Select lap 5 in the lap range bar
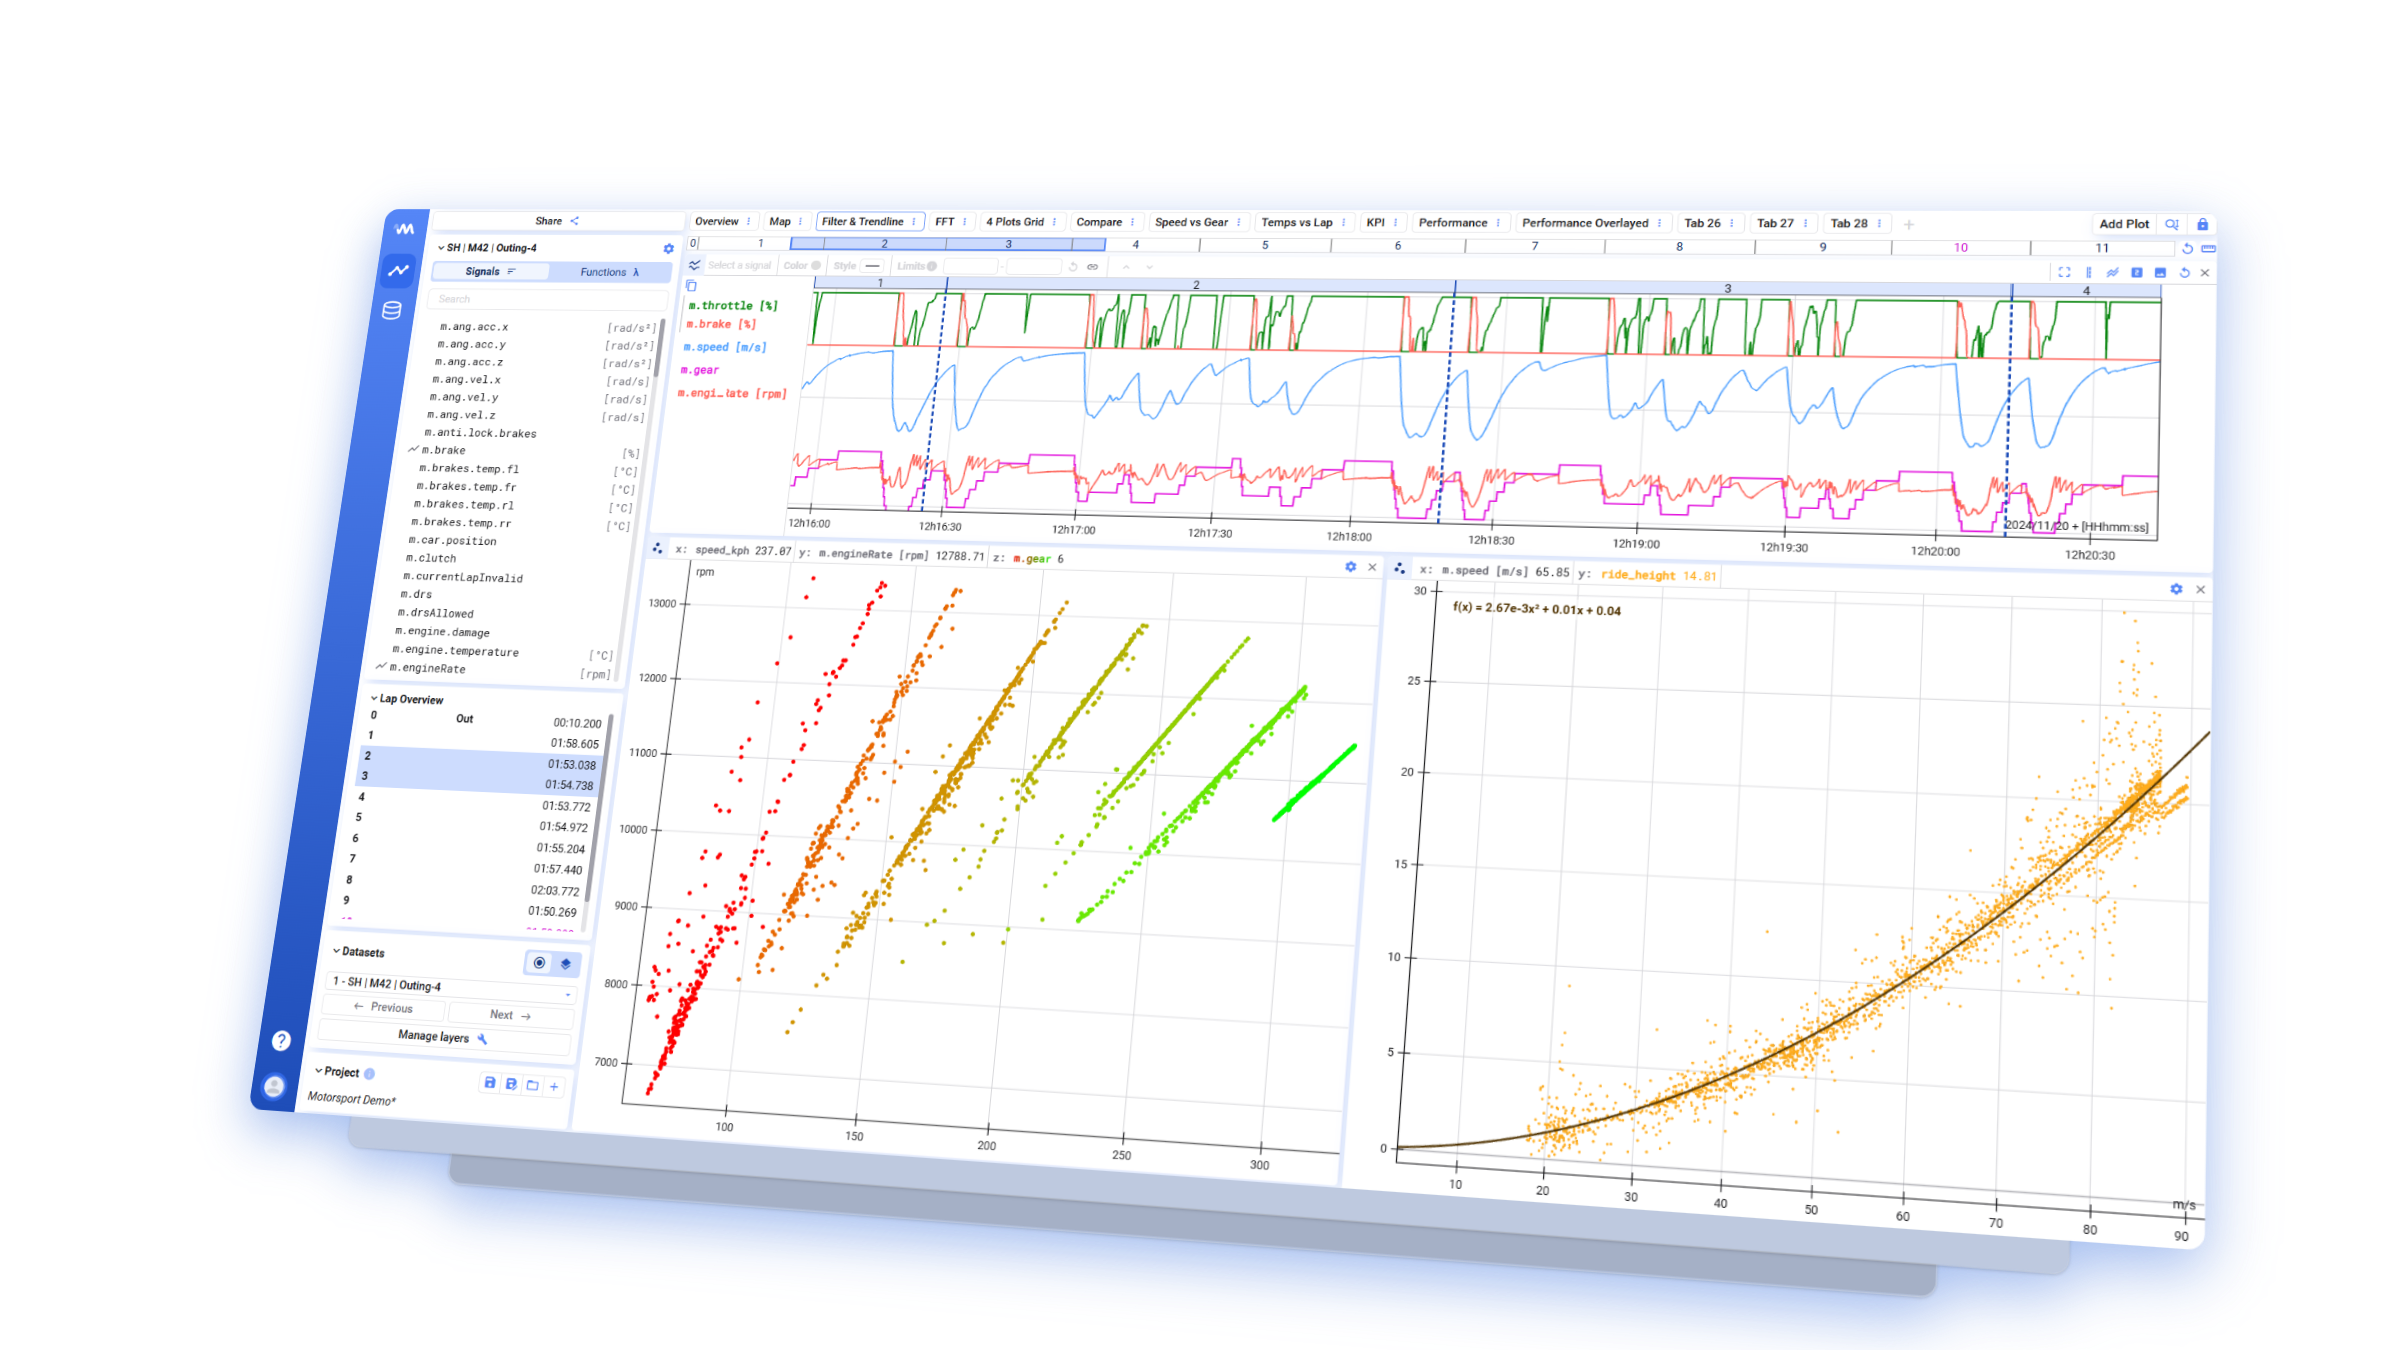Viewport: 2400px width, 1350px height. (x=1265, y=245)
